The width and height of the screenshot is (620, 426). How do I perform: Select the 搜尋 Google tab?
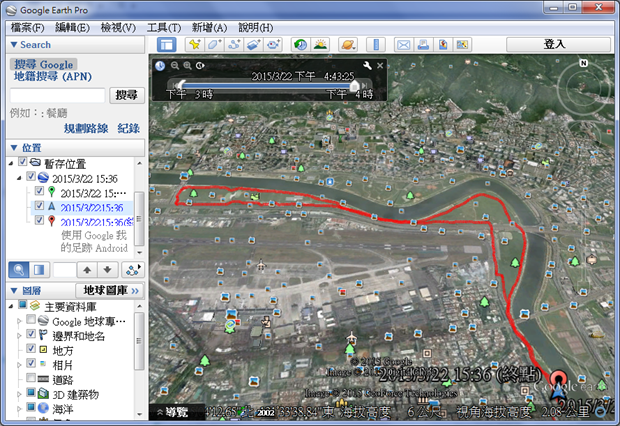[43, 64]
